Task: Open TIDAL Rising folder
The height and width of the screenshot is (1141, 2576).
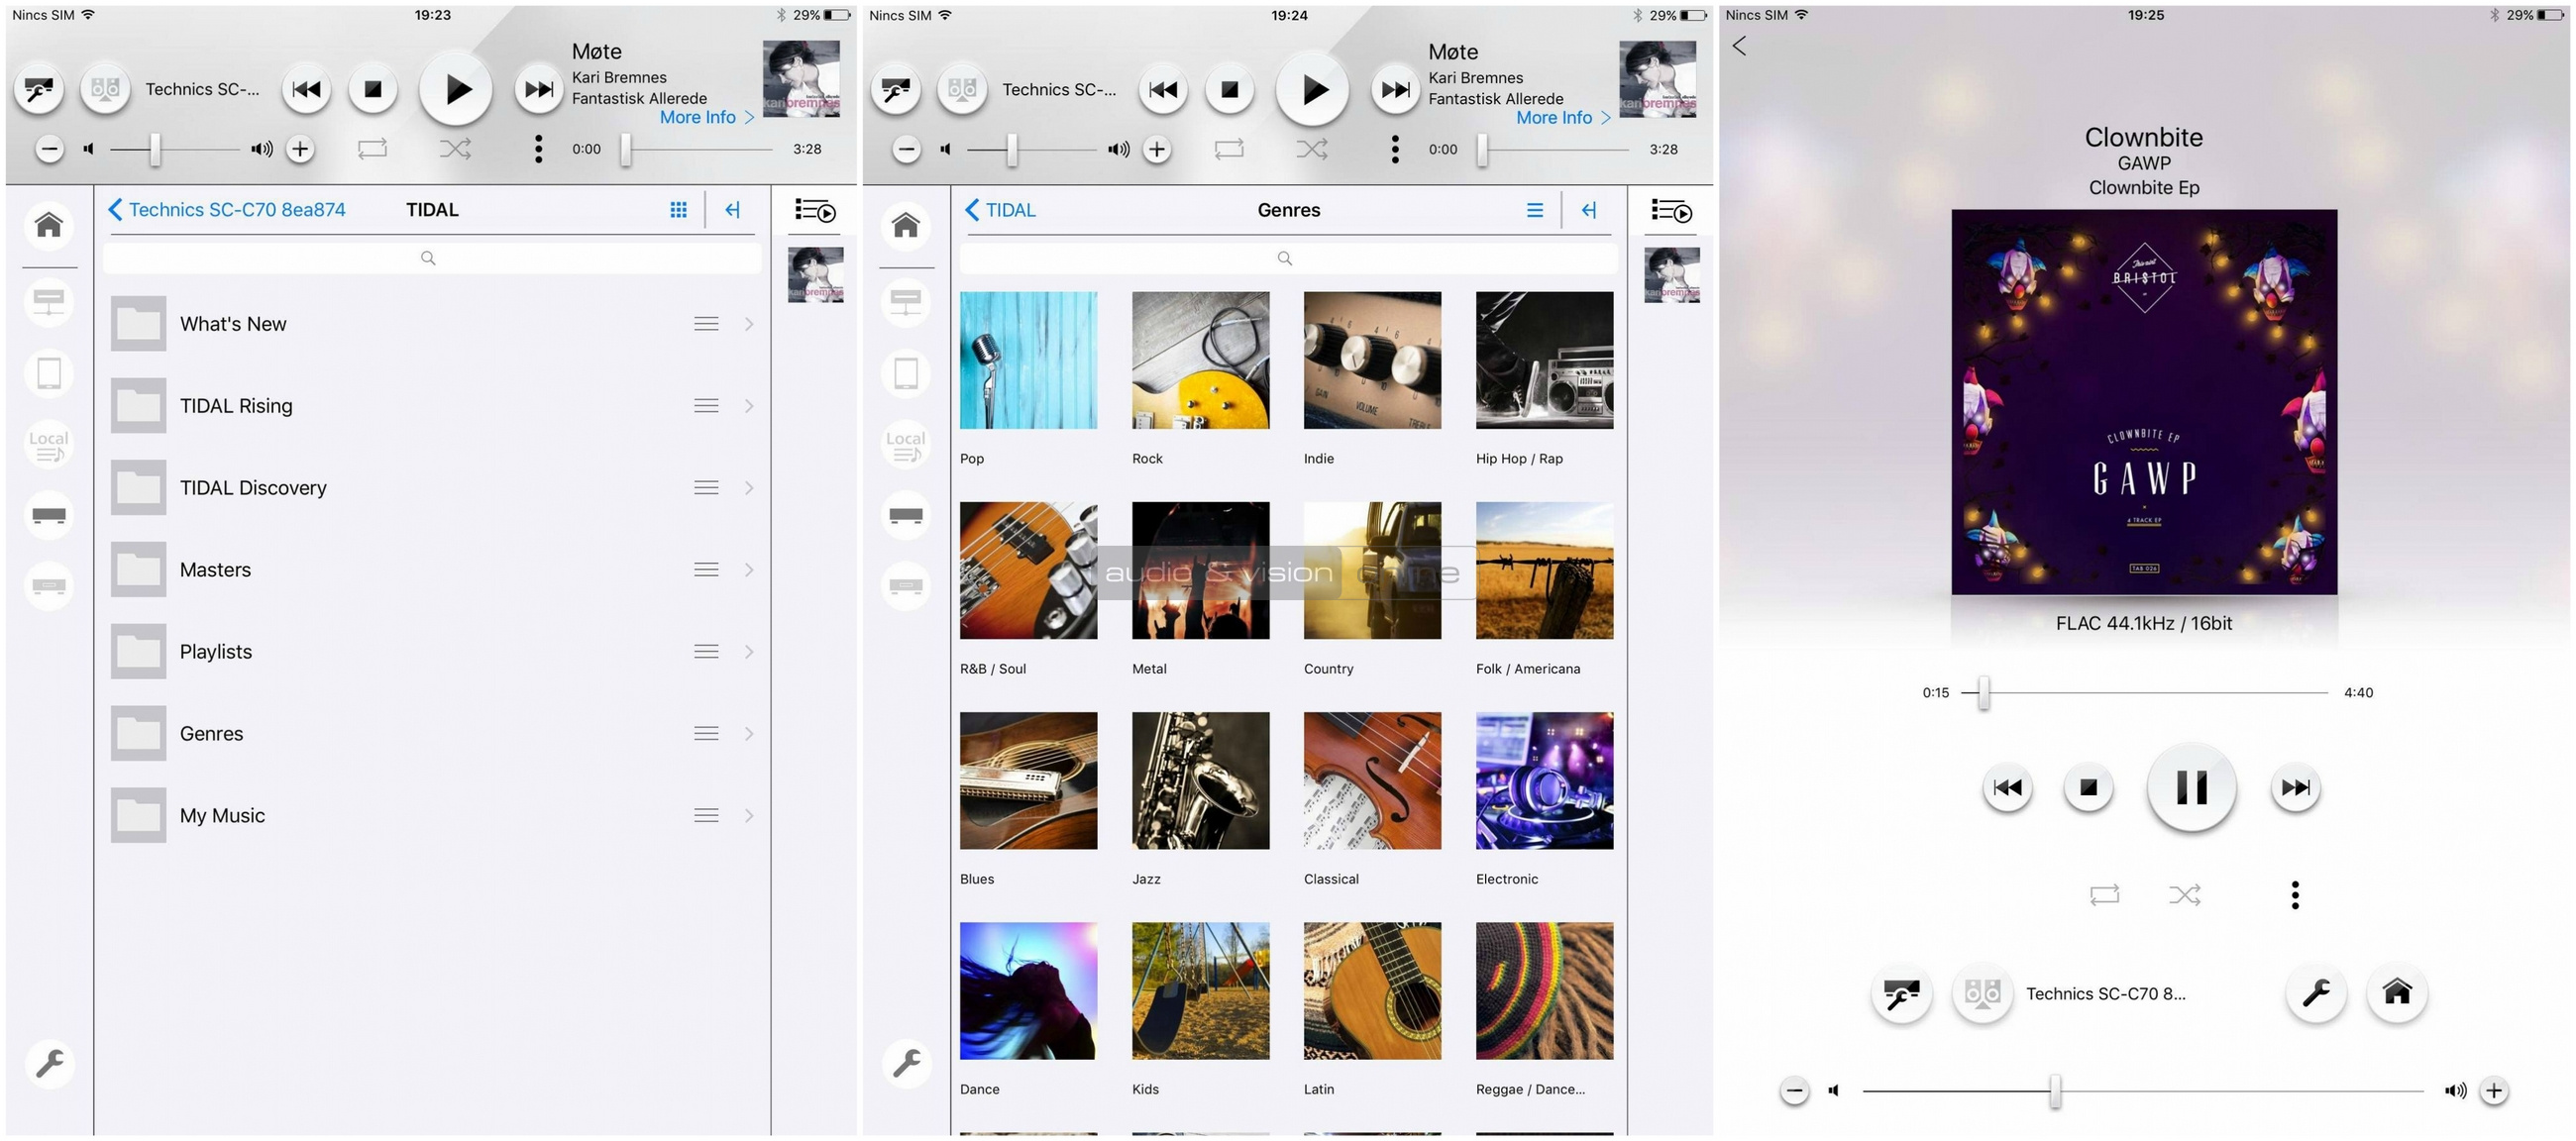Action: (x=433, y=406)
